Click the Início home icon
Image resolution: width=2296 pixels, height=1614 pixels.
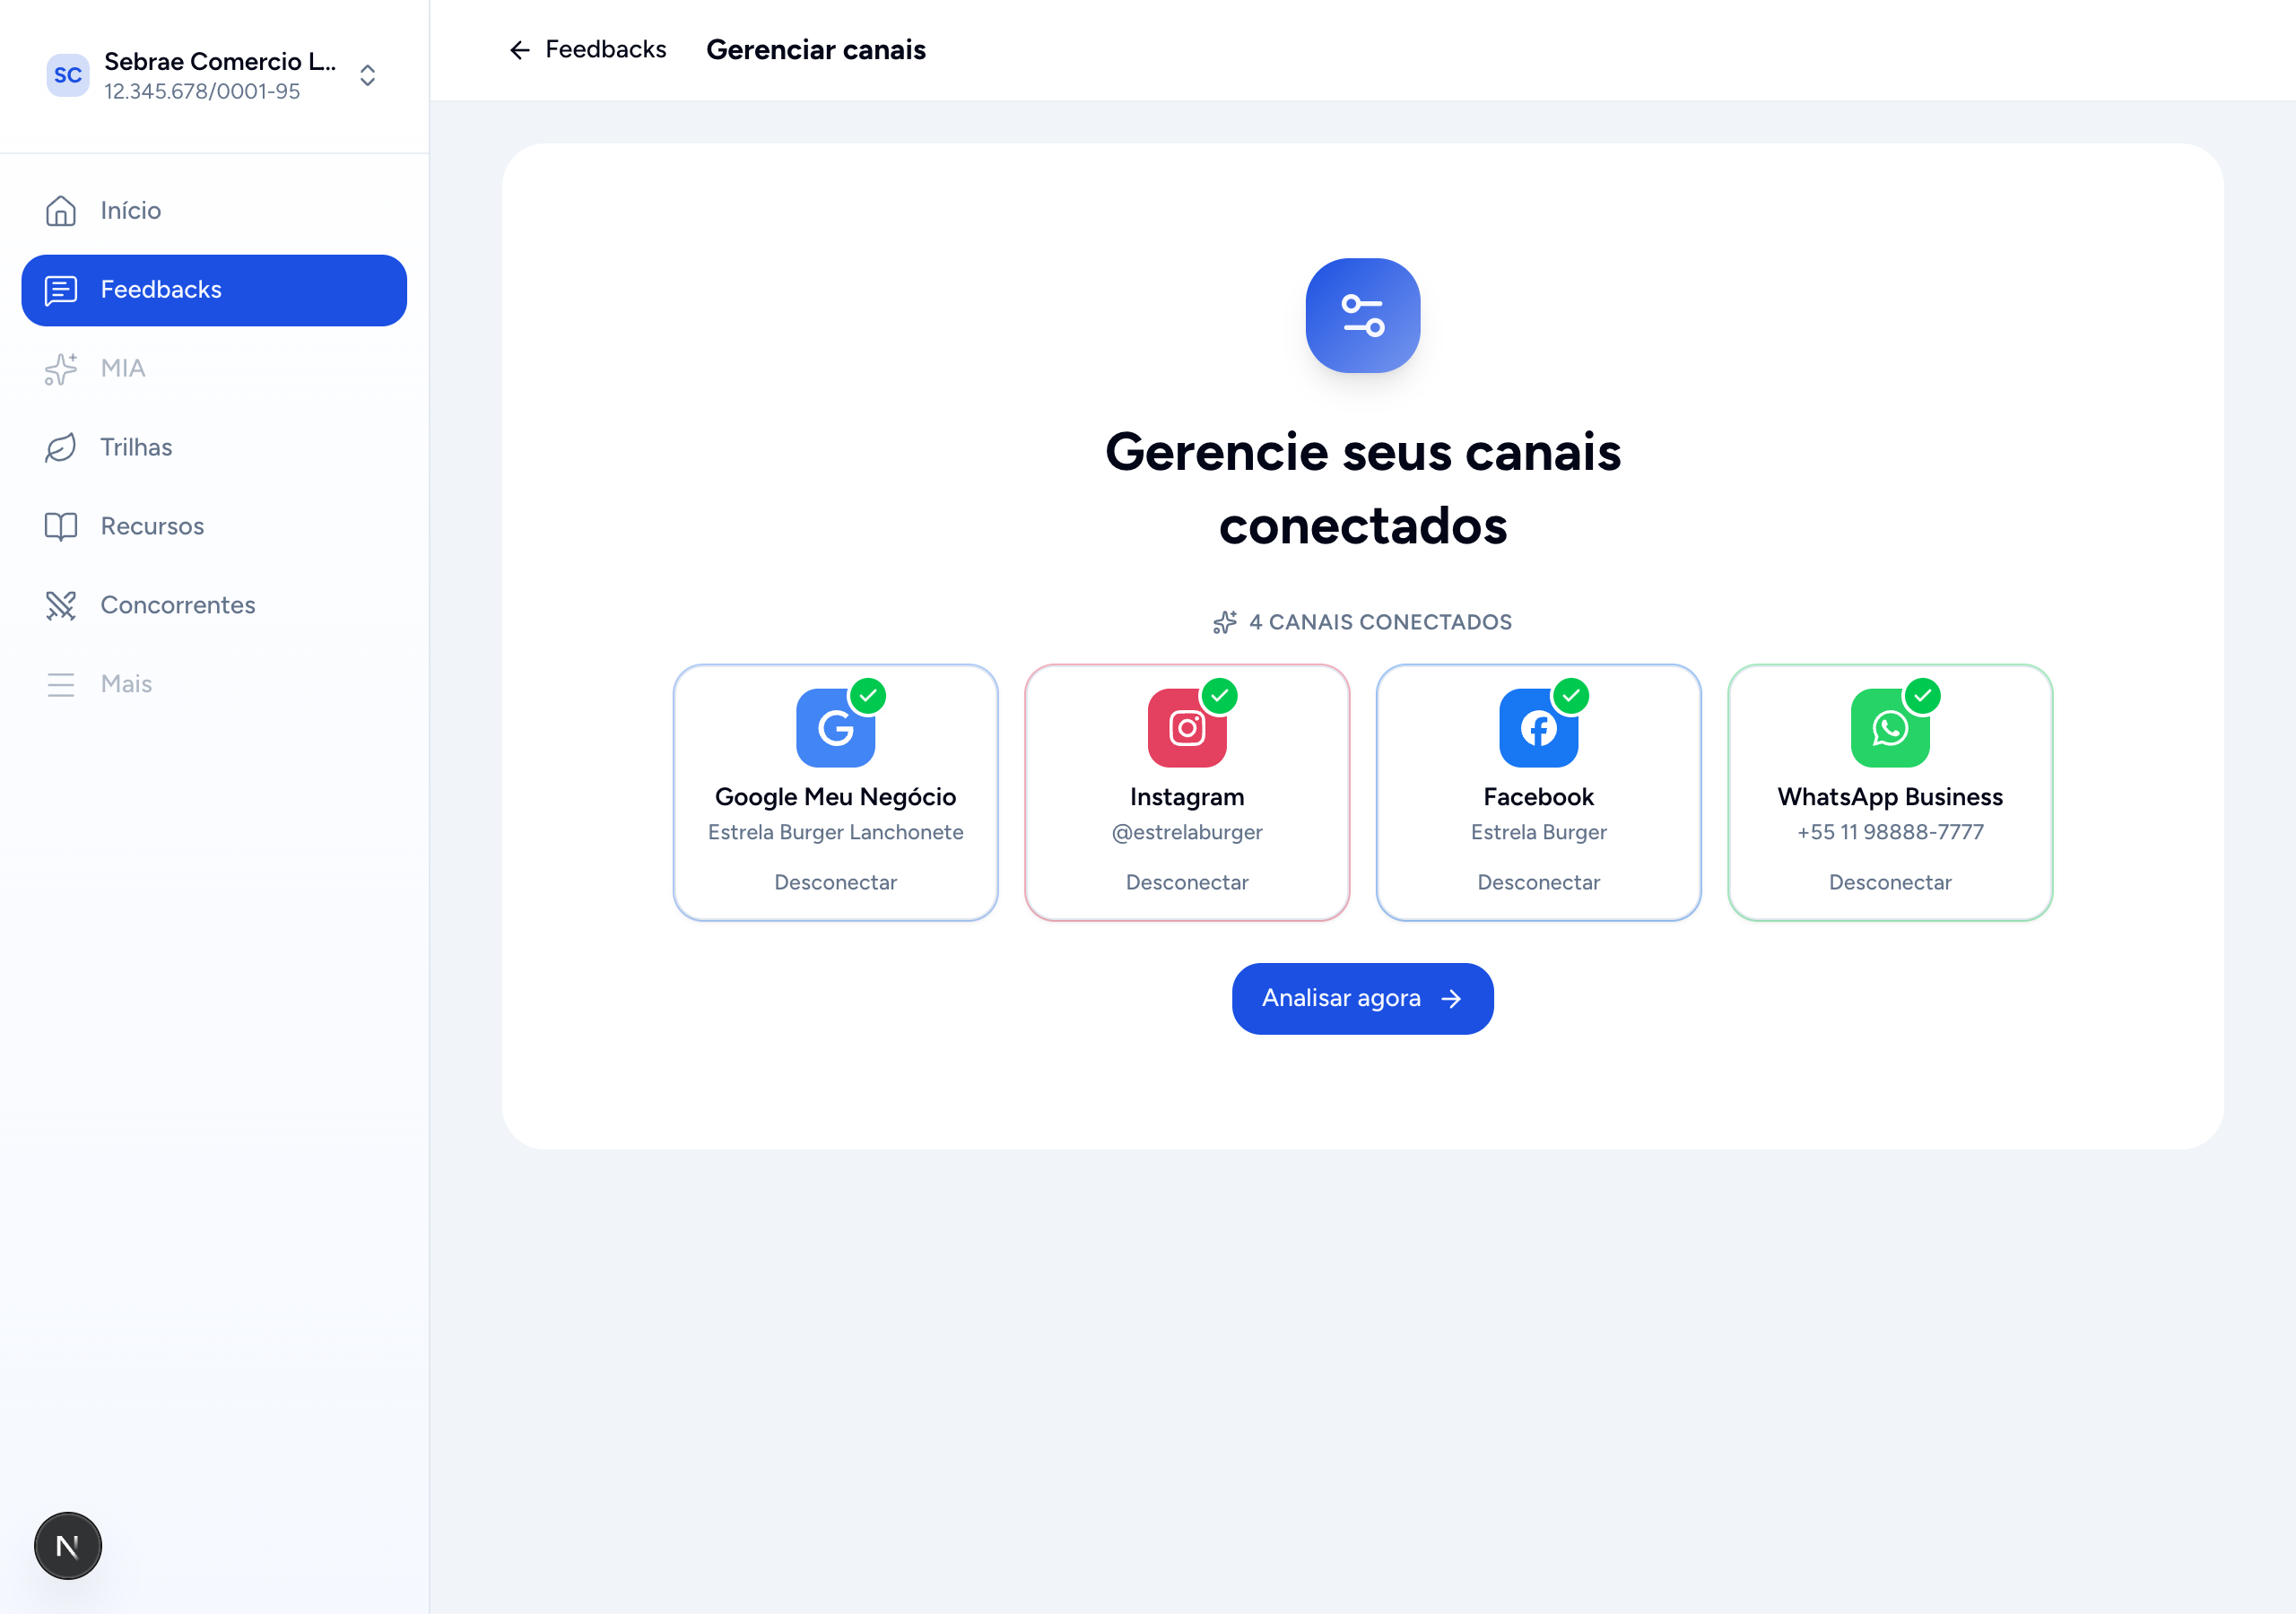(61, 211)
